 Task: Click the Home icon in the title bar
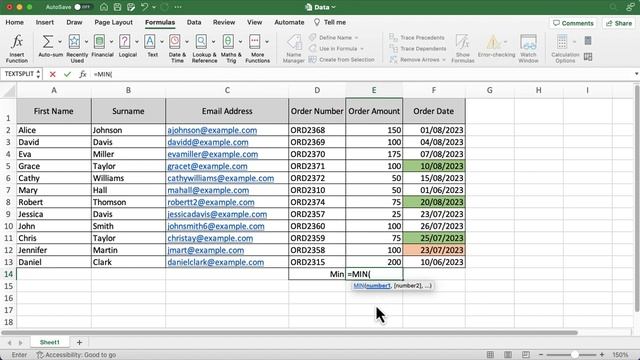point(104,7)
